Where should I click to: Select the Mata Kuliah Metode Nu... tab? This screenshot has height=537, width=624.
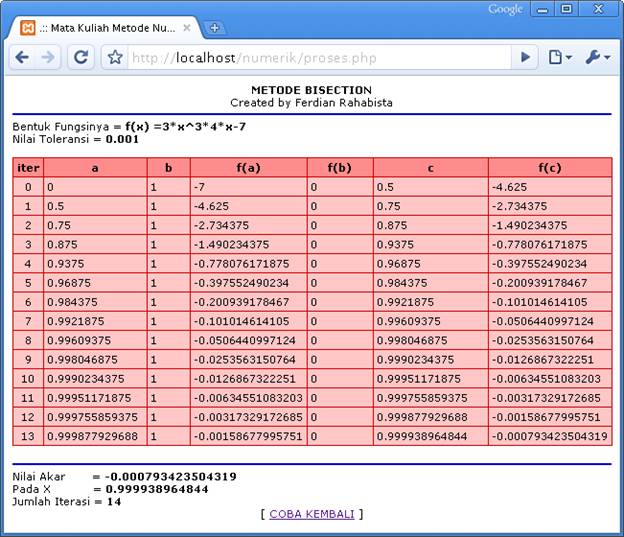click(x=105, y=28)
